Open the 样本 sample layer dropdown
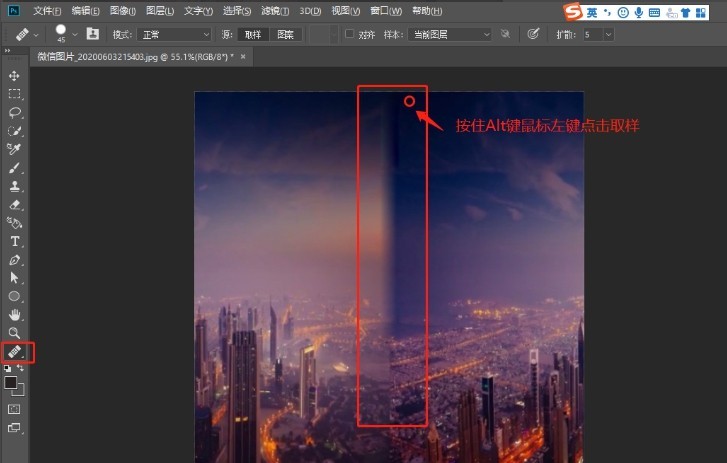The image size is (727, 463). 450,34
